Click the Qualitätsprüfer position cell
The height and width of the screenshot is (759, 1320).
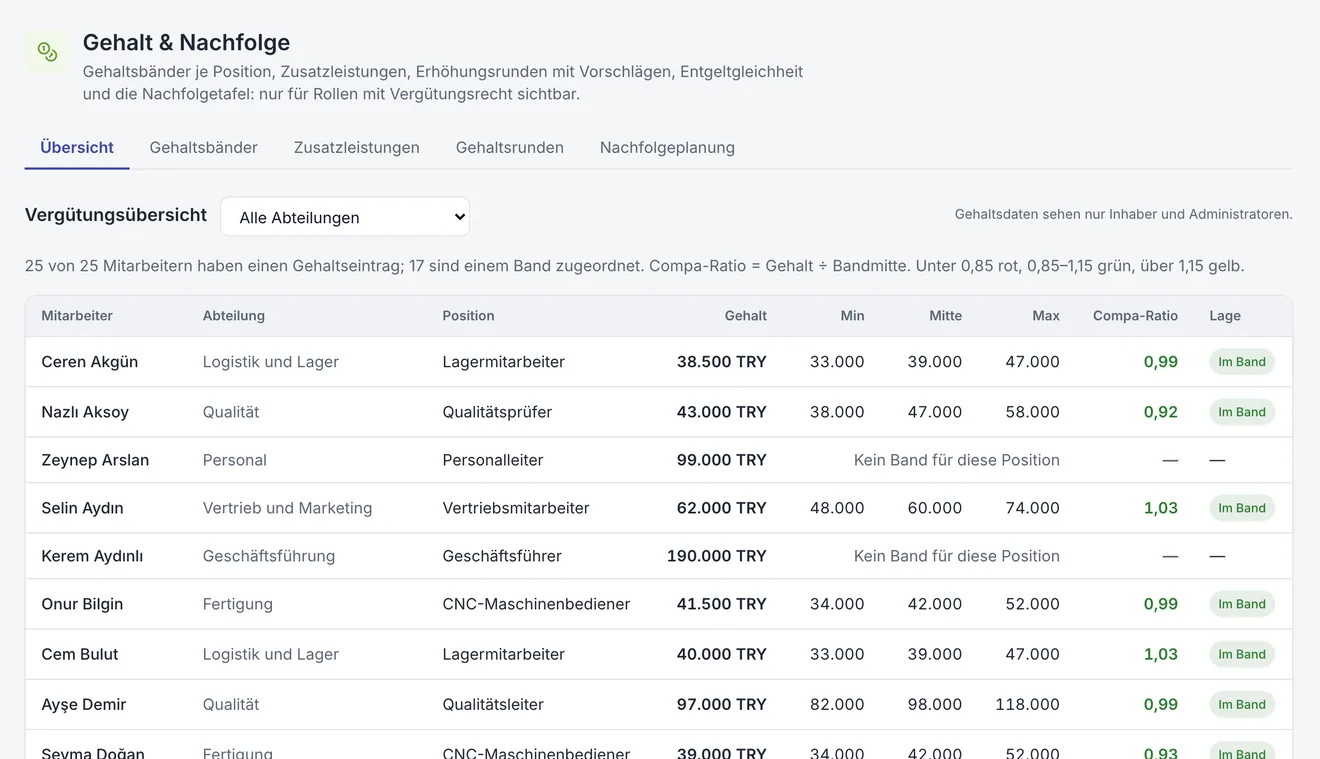point(497,412)
